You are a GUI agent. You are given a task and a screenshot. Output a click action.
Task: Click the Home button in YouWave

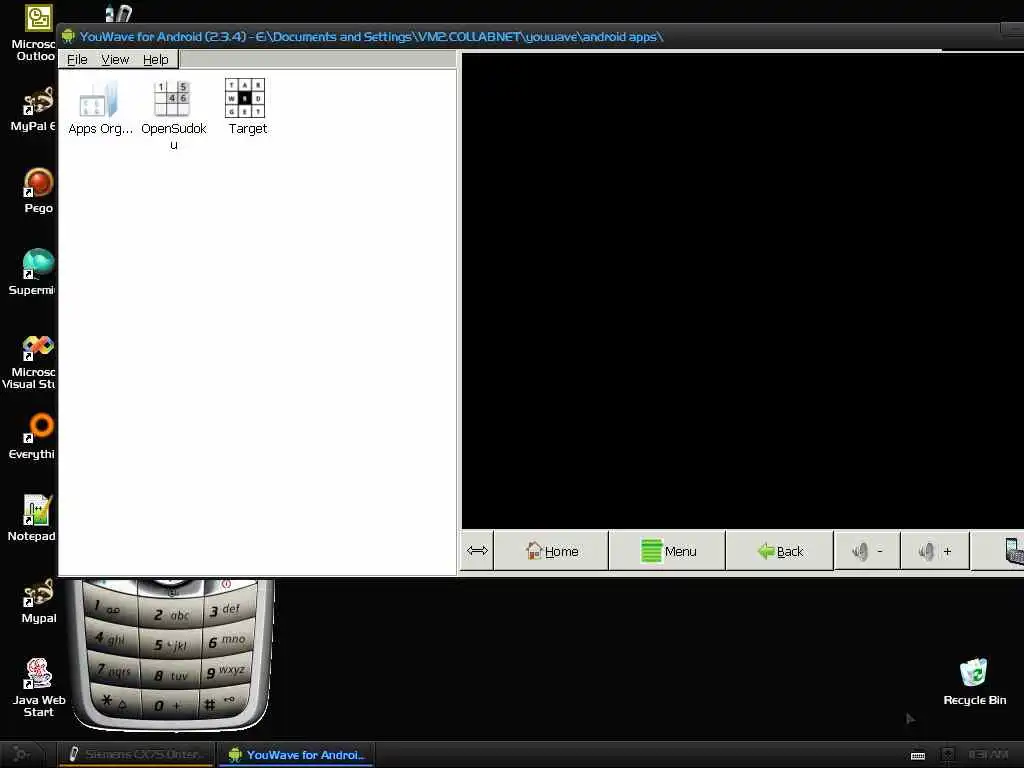[552, 551]
